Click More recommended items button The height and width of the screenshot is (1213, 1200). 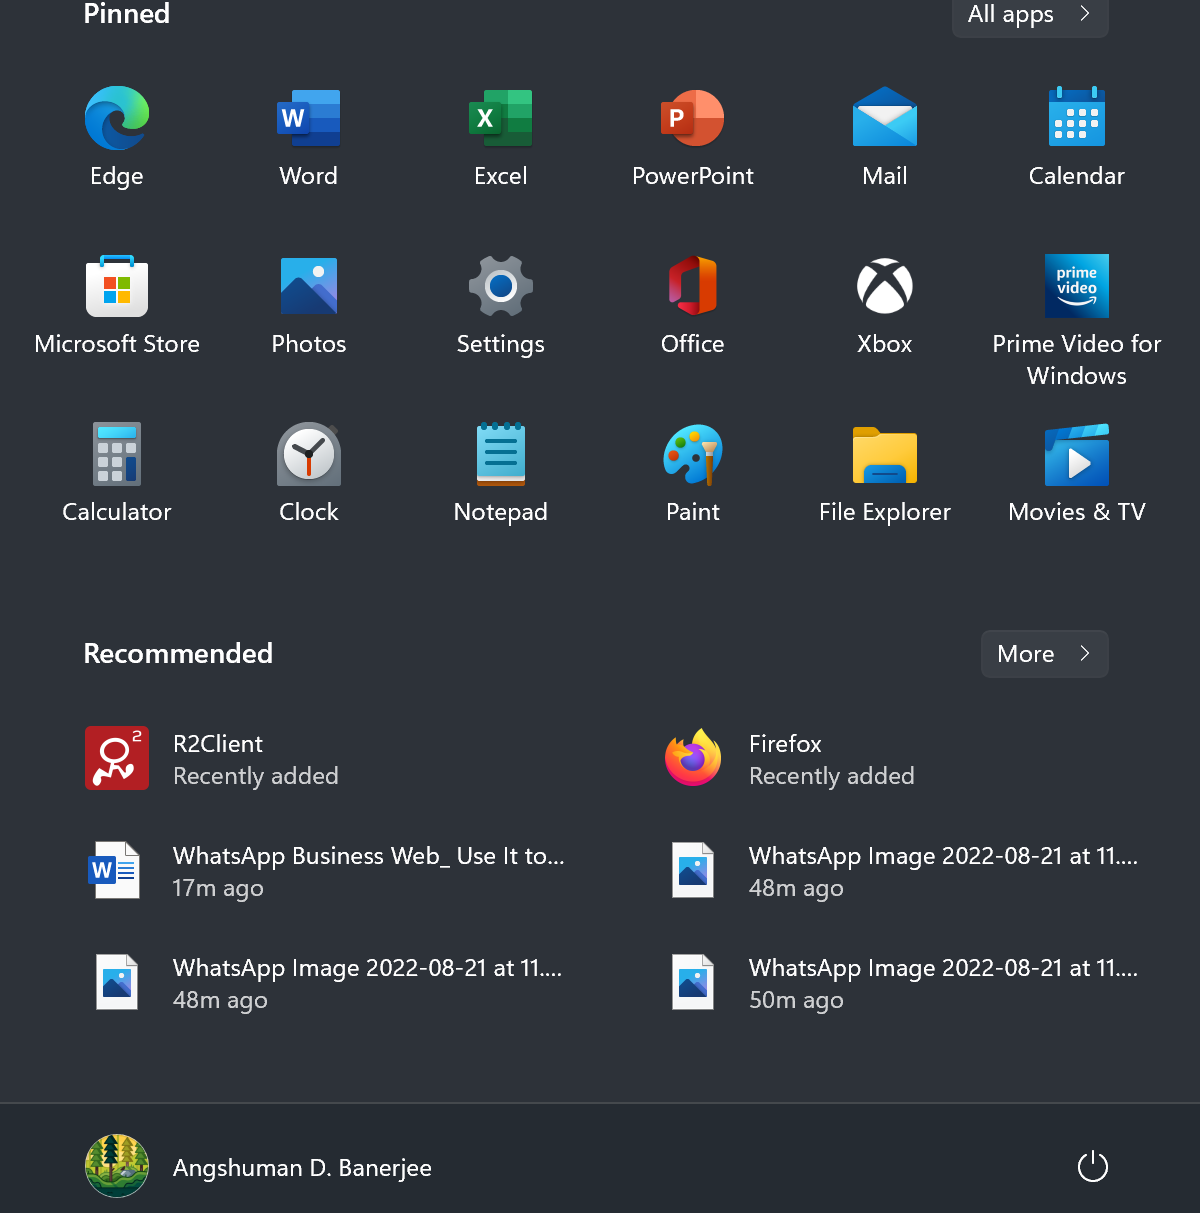(1045, 654)
